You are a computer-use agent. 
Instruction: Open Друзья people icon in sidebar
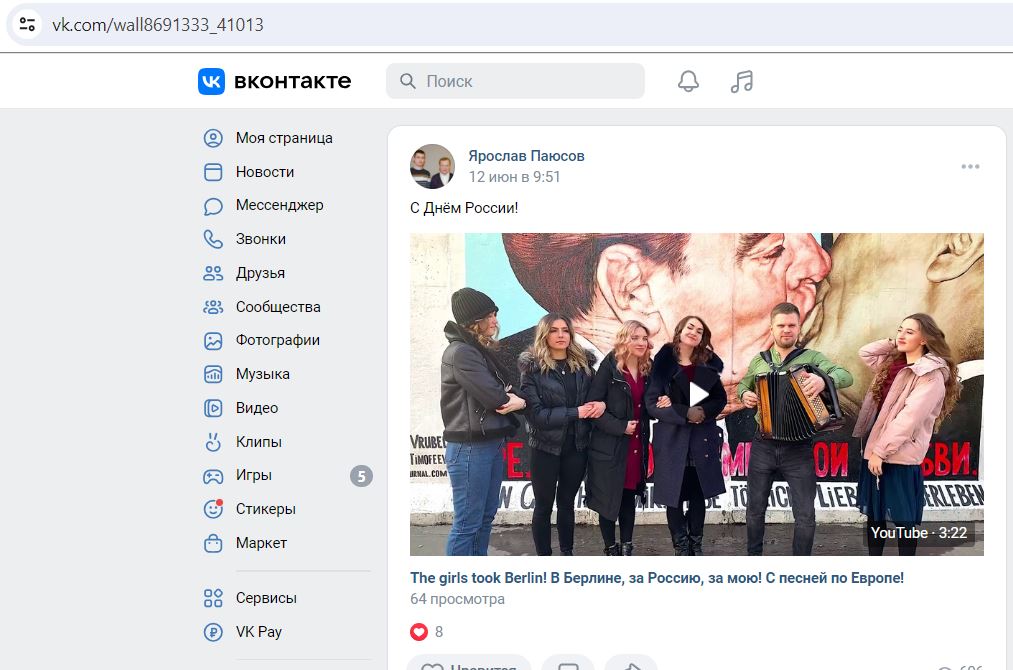click(213, 273)
